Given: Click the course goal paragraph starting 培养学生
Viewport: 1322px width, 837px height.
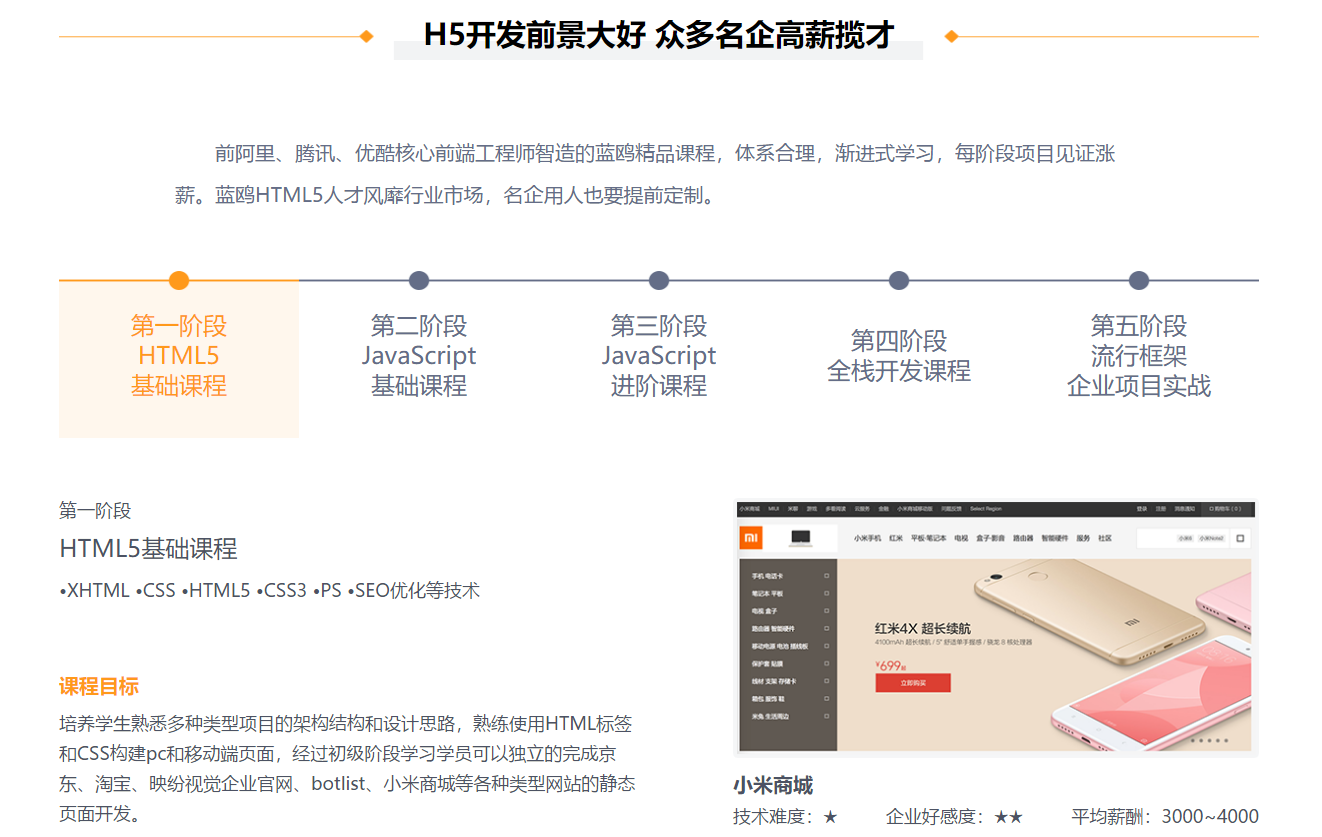Looking at the screenshot, I should (347, 768).
